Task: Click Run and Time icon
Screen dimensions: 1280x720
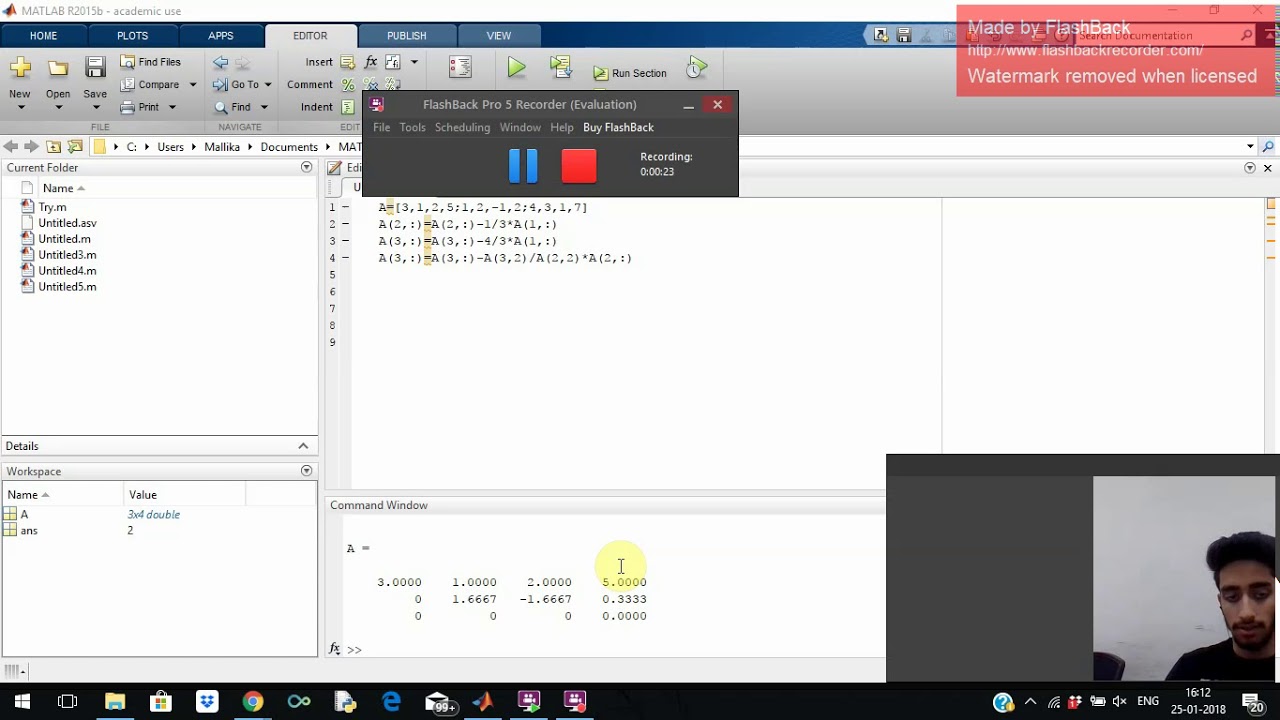Action: pos(697,67)
